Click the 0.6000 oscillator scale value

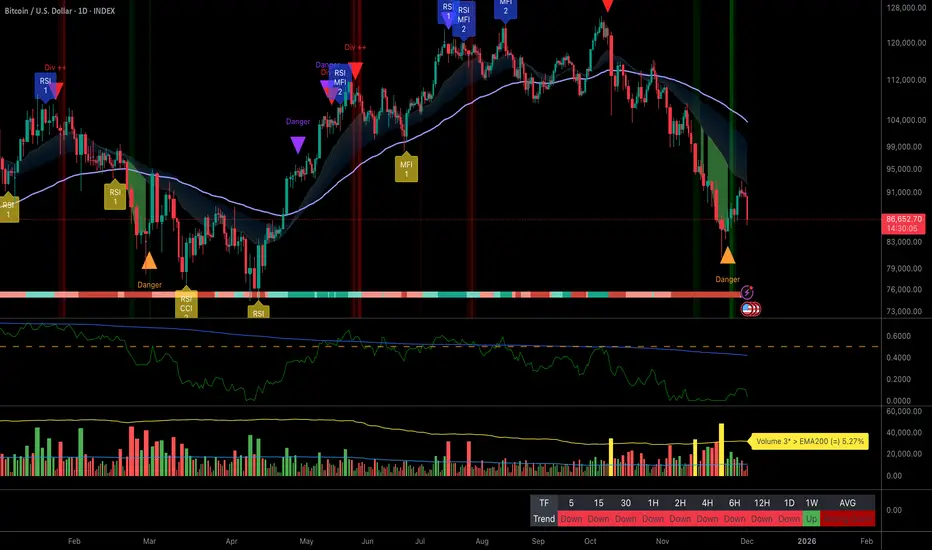point(898,336)
